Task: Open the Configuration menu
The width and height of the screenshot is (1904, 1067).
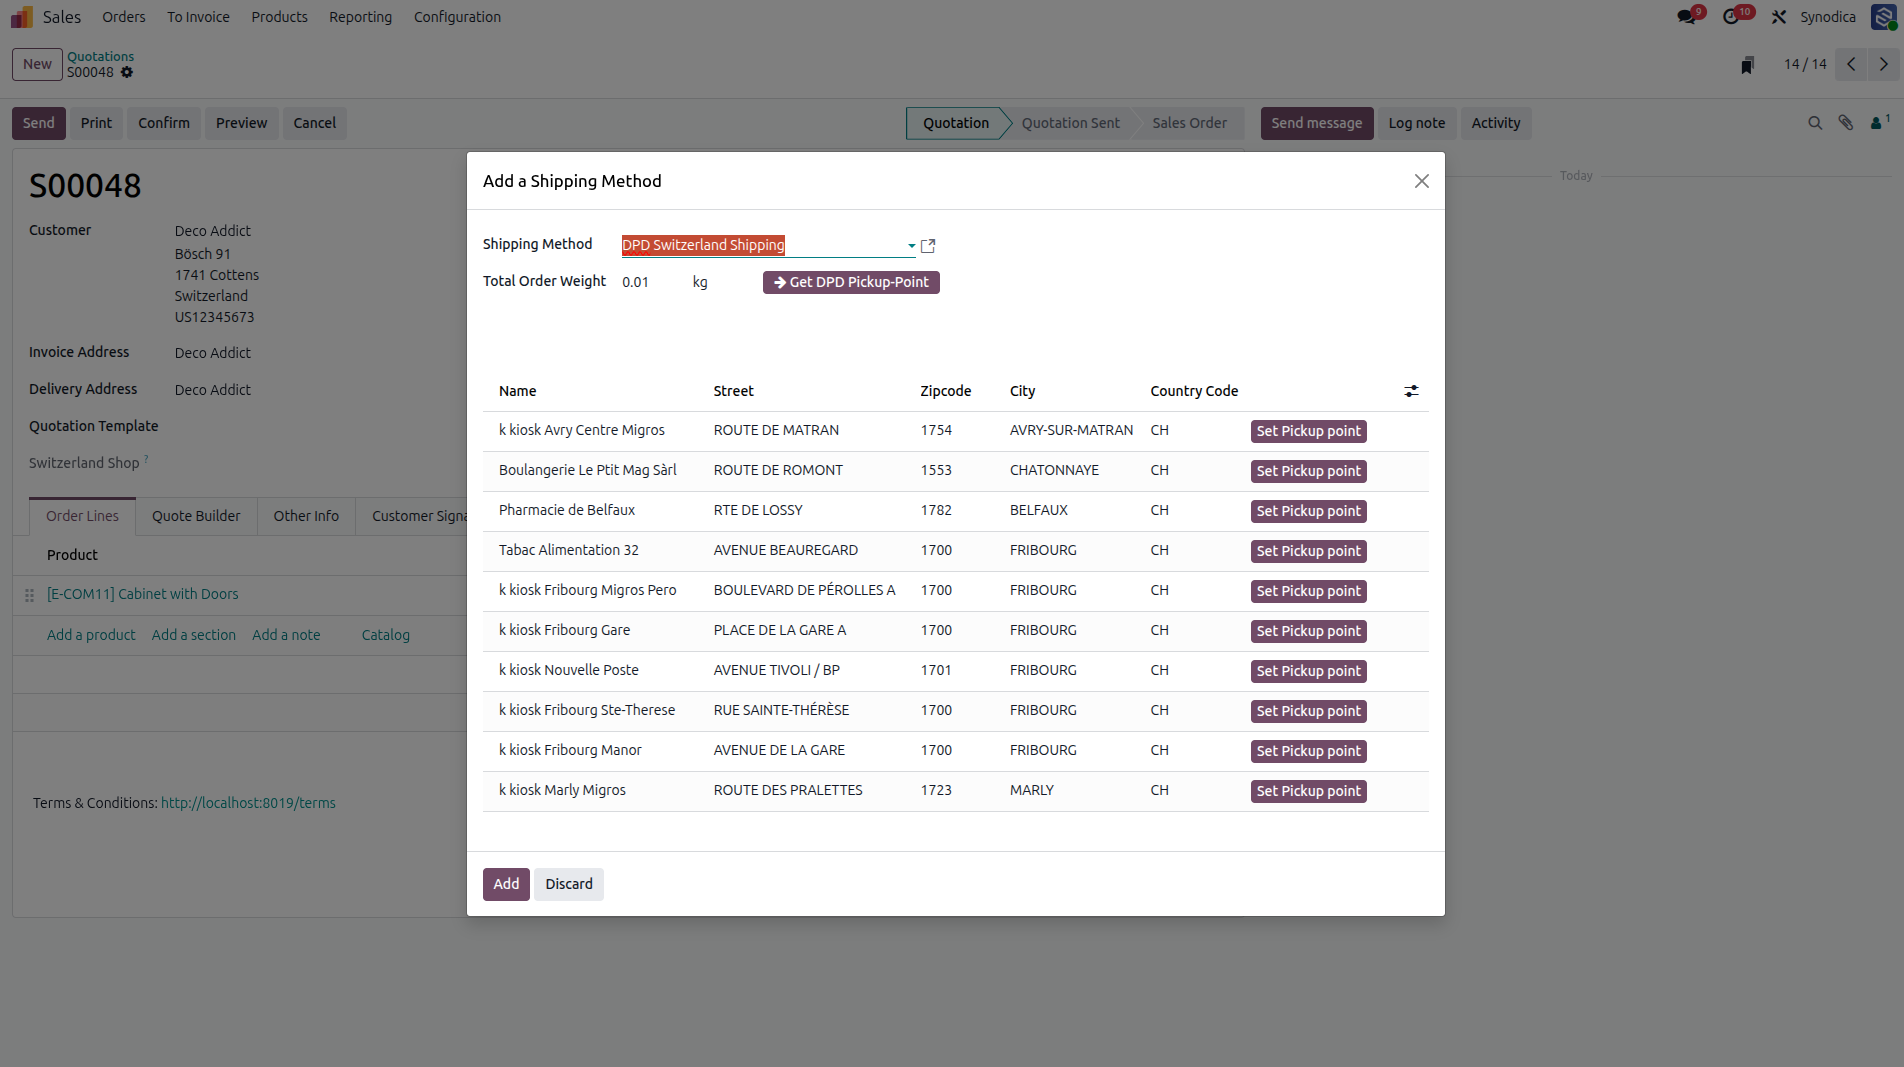Action: pyautogui.click(x=457, y=17)
